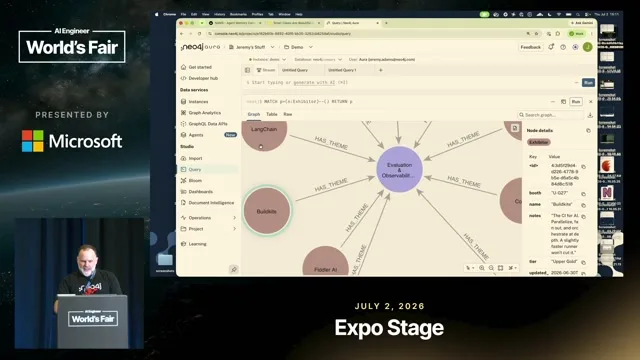Copy the notes property value

584,216
